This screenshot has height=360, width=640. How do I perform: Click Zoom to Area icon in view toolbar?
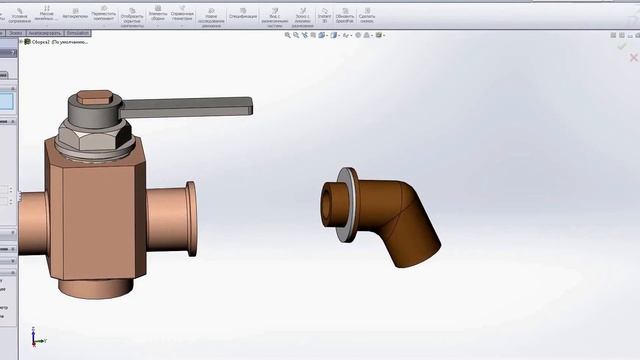[x=296, y=36]
